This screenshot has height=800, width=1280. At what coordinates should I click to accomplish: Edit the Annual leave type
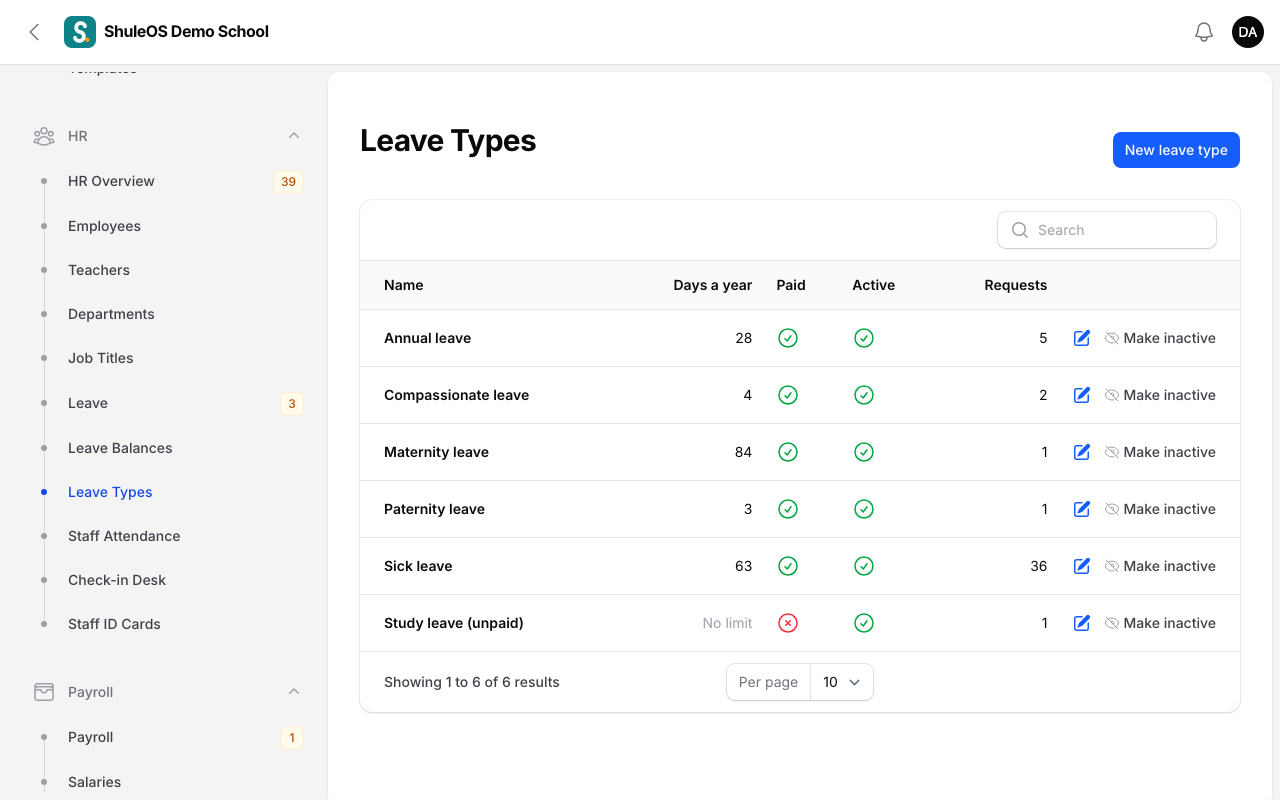click(1081, 338)
